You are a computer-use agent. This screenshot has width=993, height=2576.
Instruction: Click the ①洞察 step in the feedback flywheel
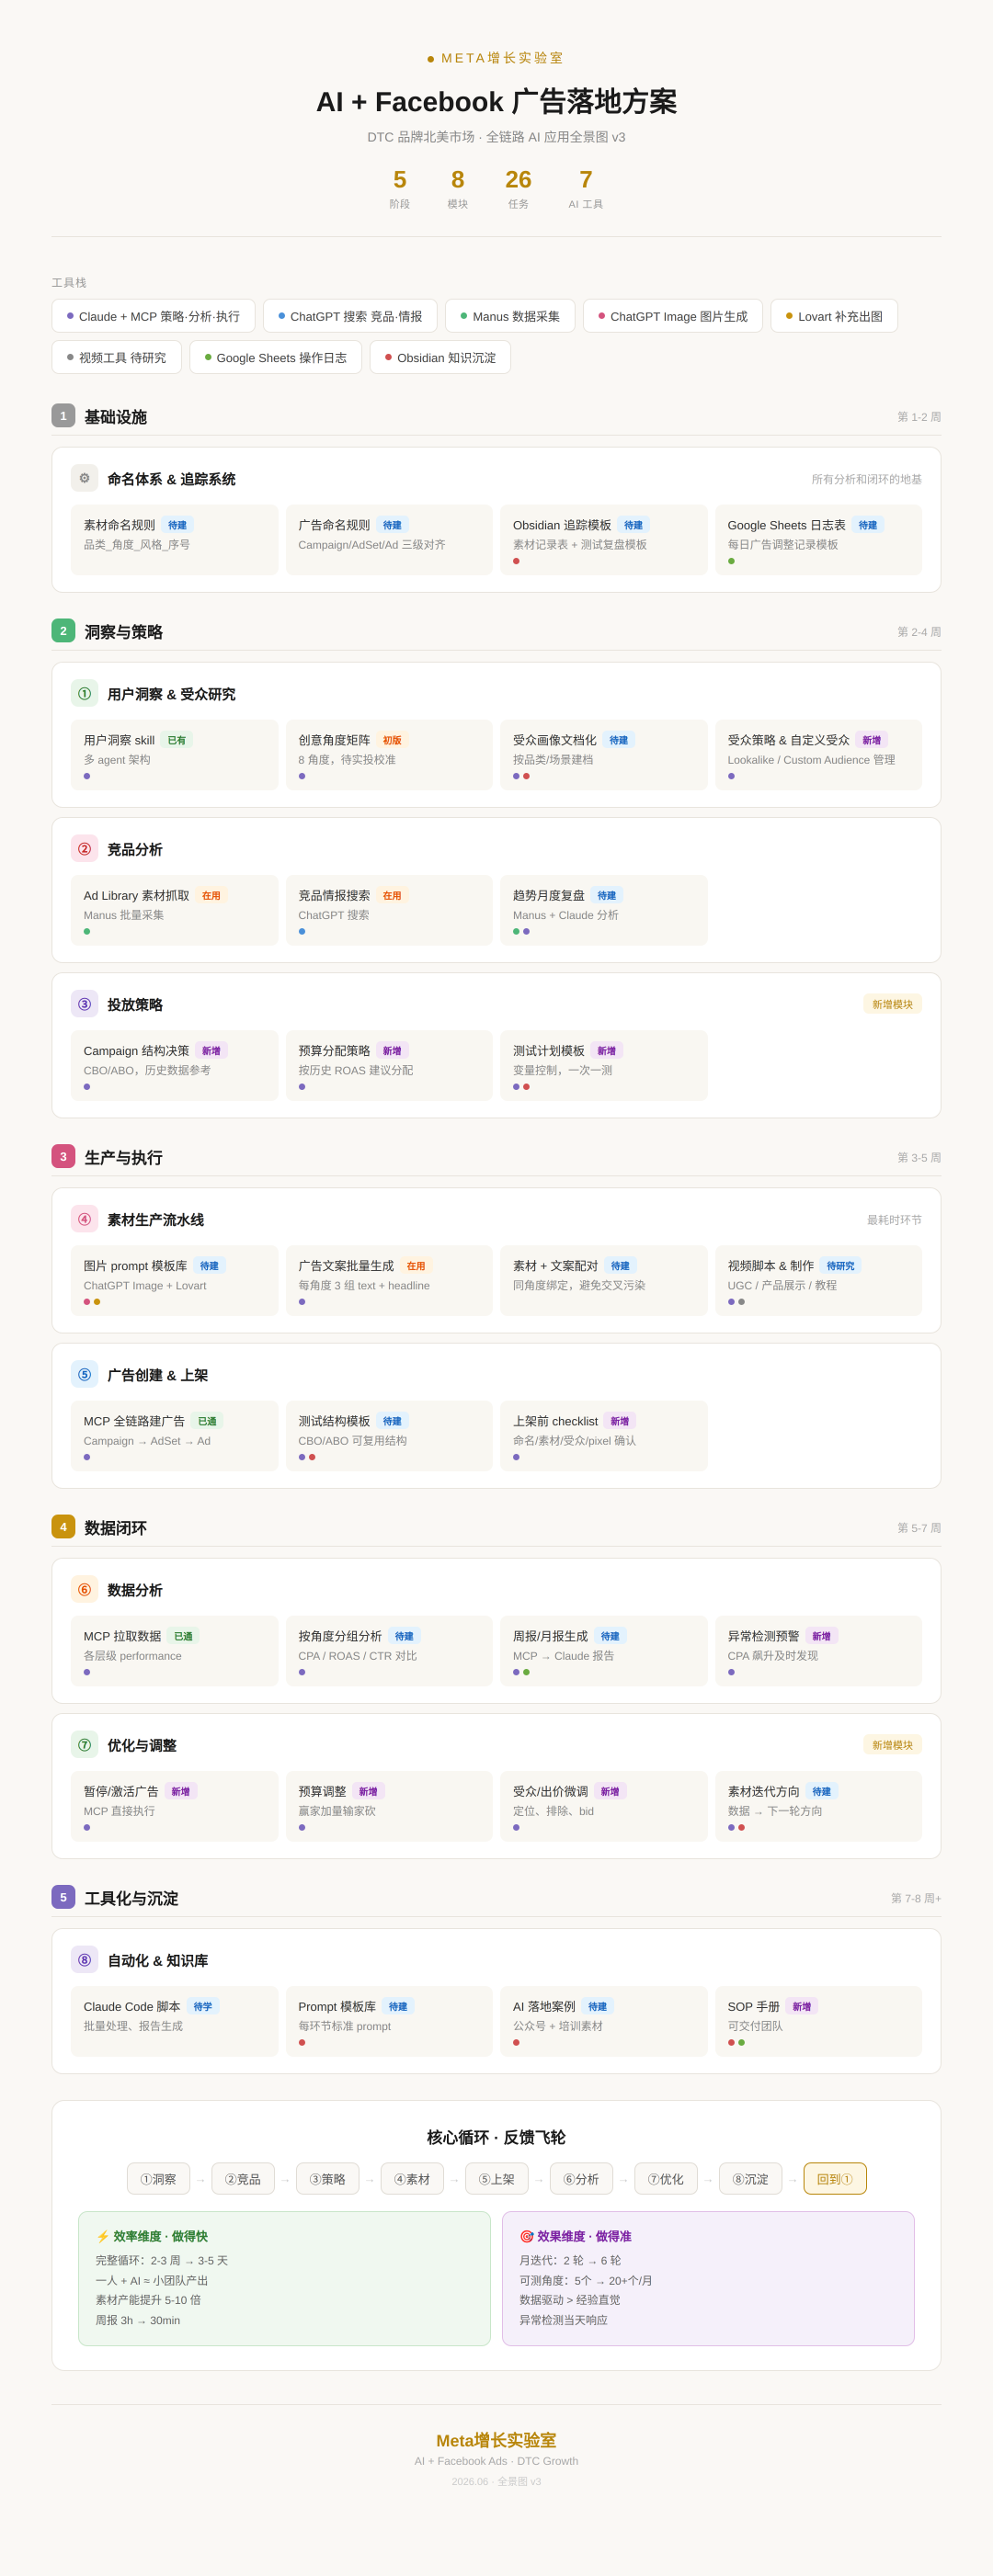click(x=158, y=2178)
